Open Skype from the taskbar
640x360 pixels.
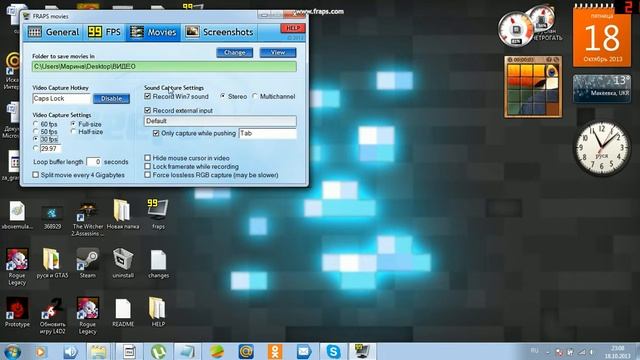(333, 351)
